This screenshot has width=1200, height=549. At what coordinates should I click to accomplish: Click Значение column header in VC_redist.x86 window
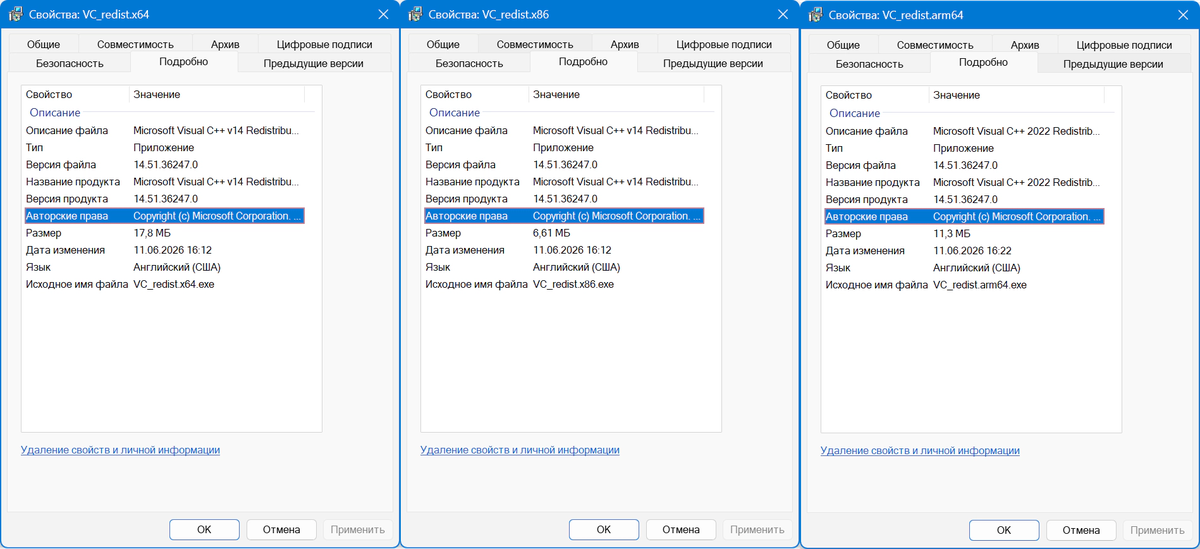(x=616, y=94)
